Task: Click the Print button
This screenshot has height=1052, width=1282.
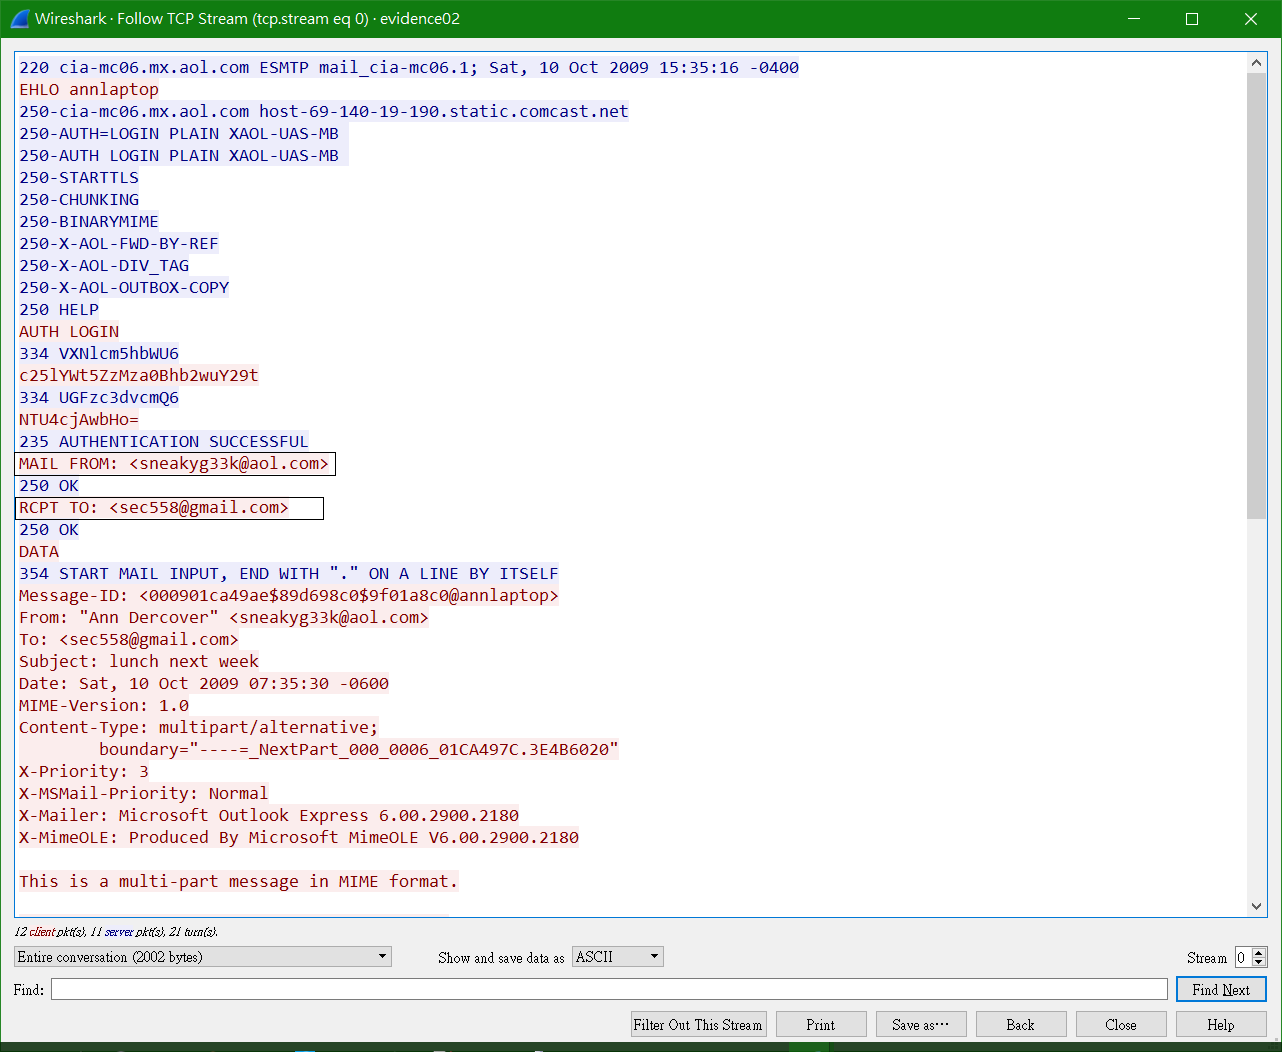Action: [821, 1024]
